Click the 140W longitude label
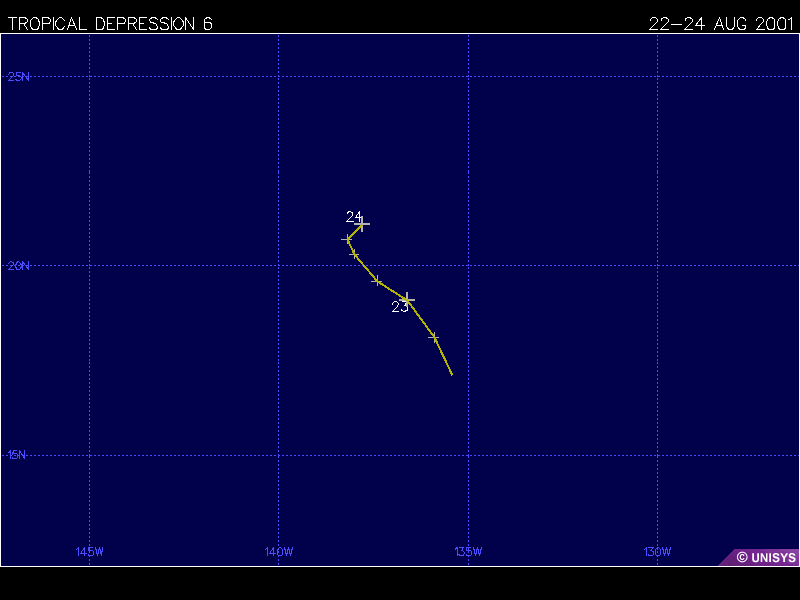 279,552
